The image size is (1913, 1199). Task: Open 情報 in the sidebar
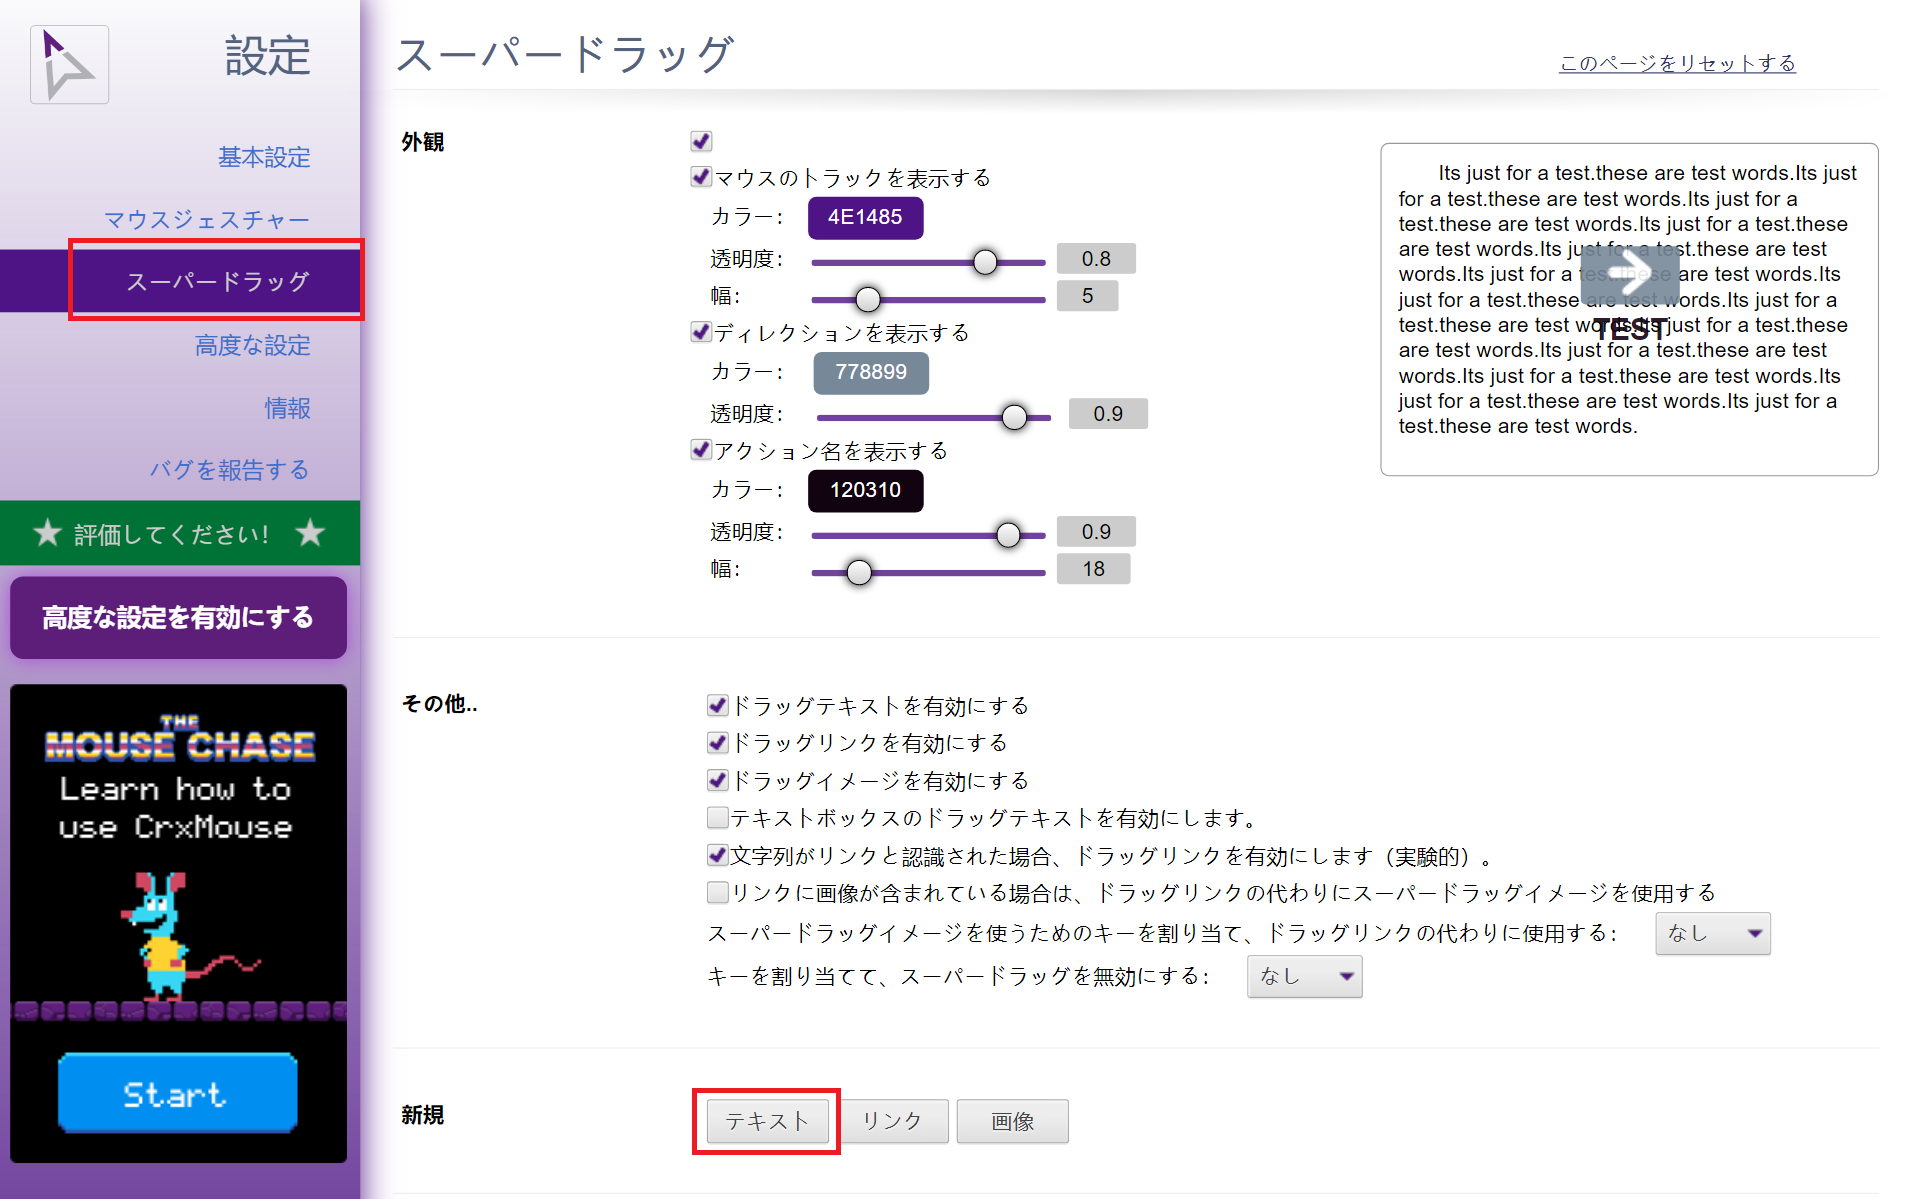(x=288, y=408)
